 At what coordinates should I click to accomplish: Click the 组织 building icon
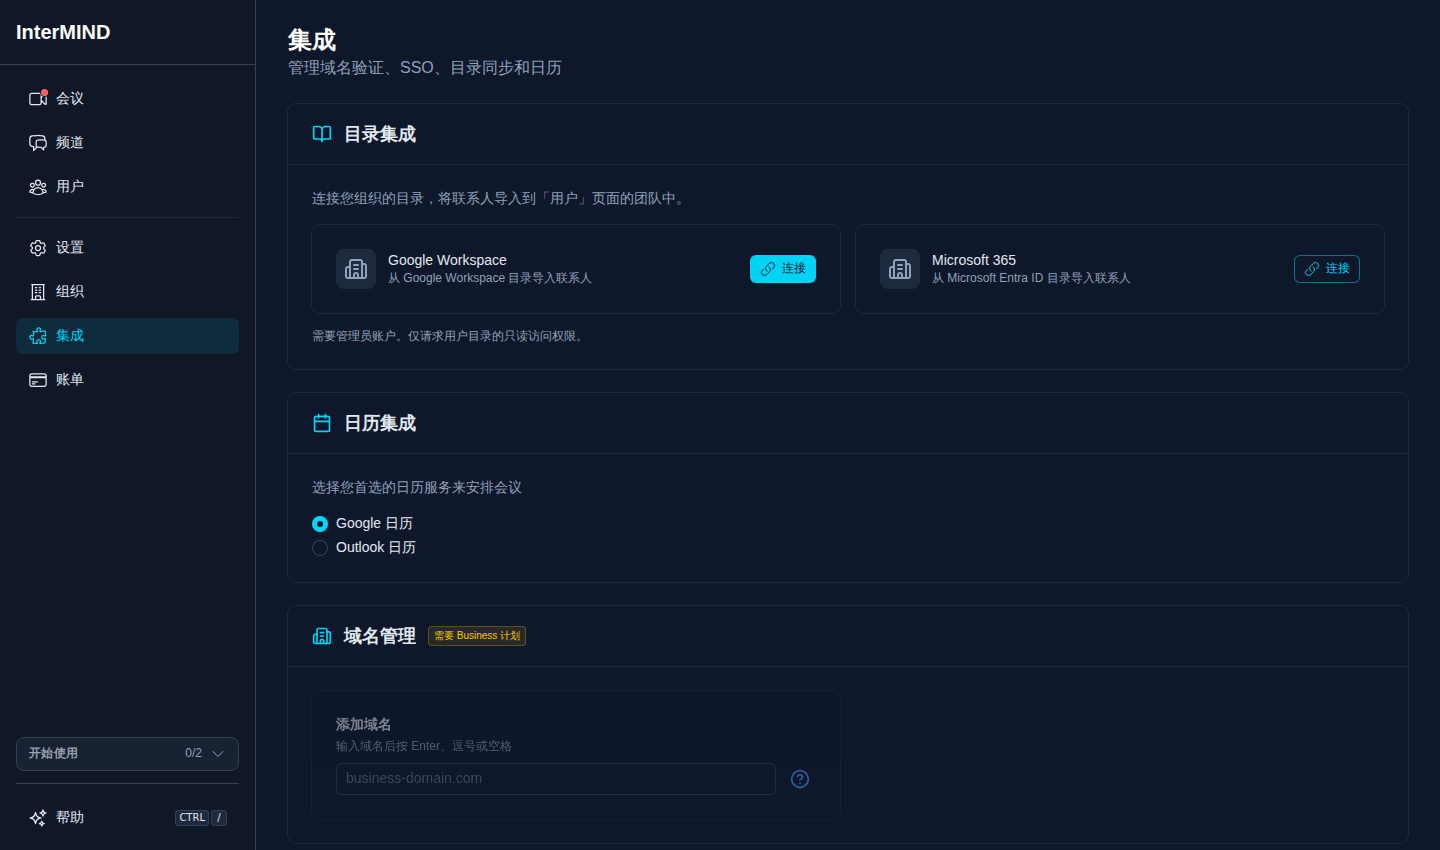point(38,292)
